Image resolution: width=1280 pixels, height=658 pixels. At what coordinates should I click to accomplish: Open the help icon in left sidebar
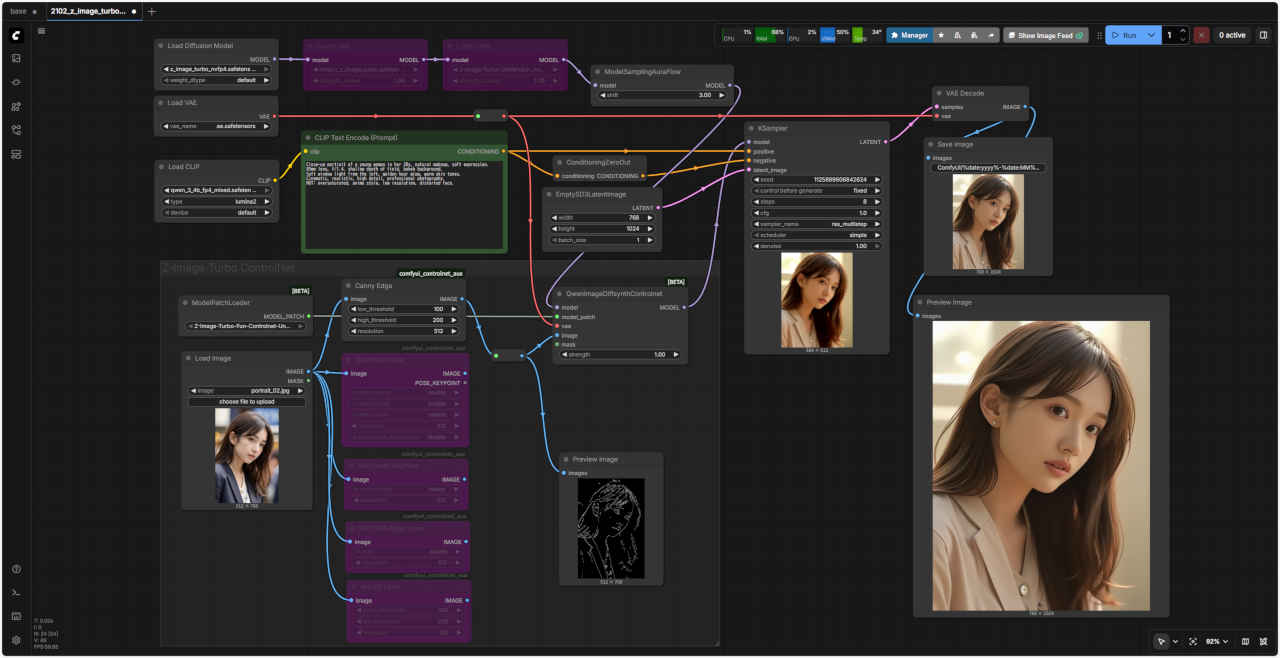click(16, 569)
